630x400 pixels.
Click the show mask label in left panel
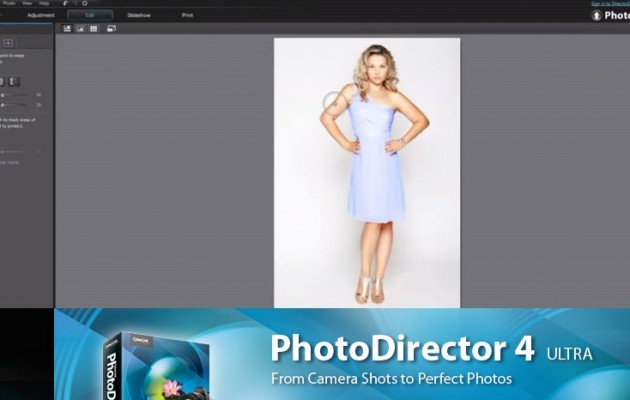point(9,163)
